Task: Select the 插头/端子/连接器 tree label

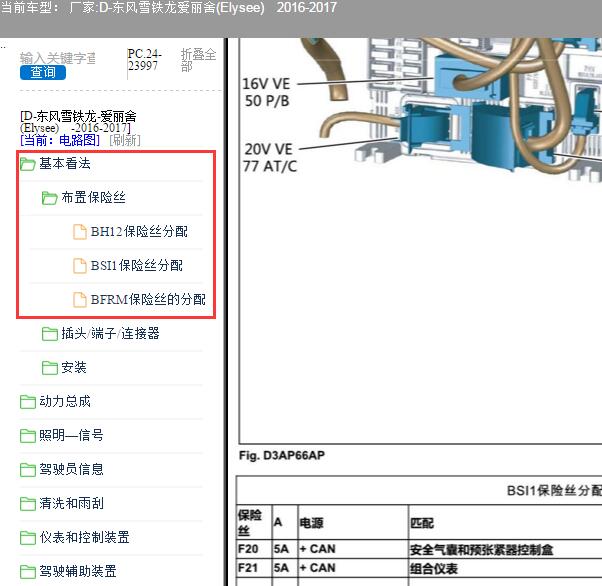Action: click(x=110, y=333)
